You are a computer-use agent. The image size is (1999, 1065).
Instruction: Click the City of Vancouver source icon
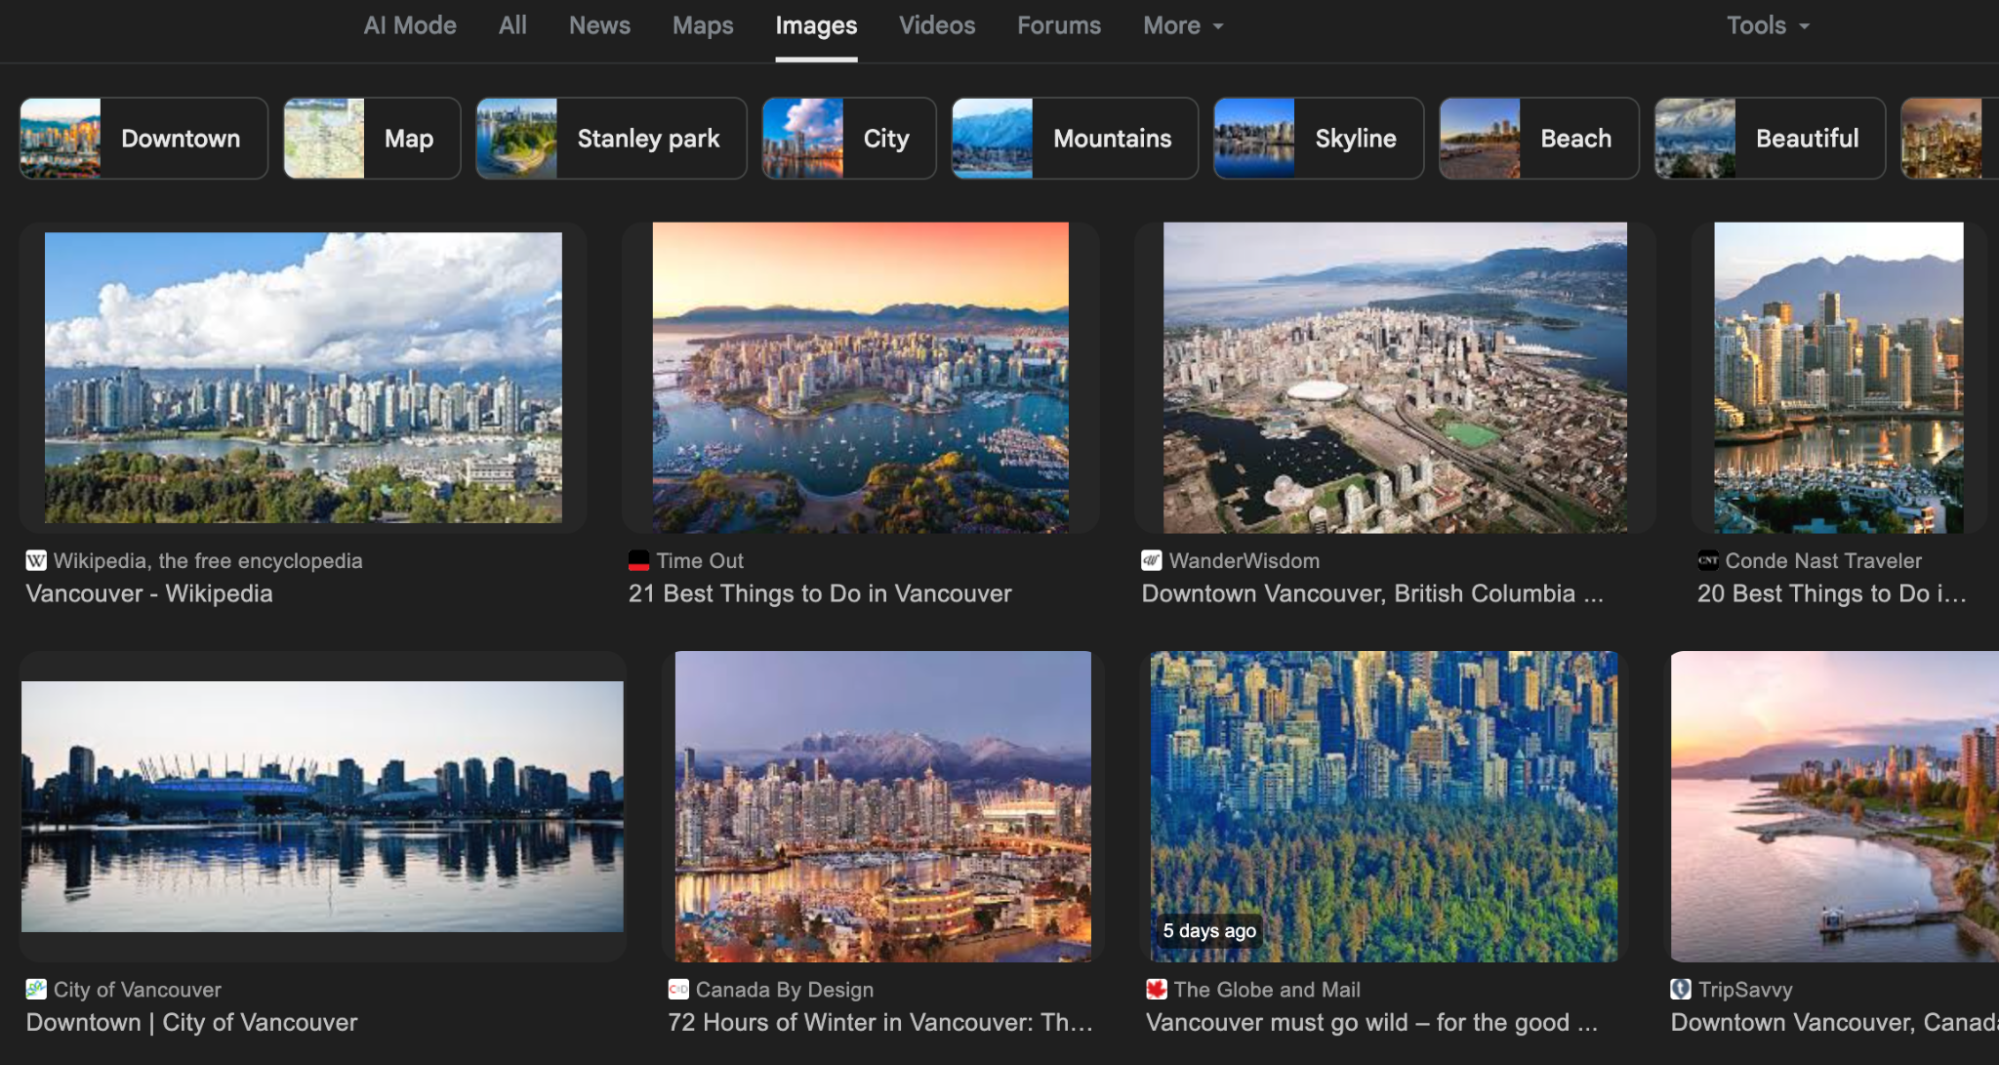tap(37, 990)
